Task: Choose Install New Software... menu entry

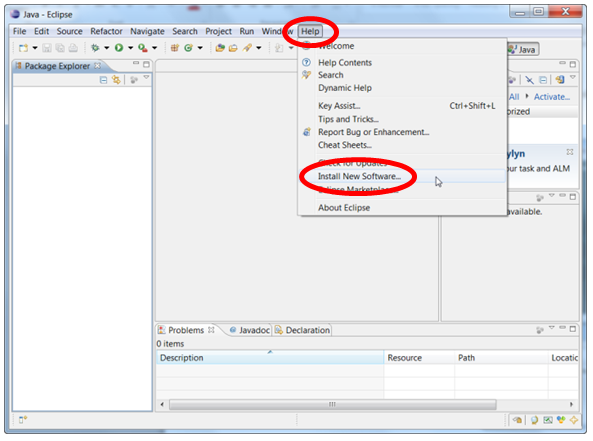Action: click(x=402, y=176)
